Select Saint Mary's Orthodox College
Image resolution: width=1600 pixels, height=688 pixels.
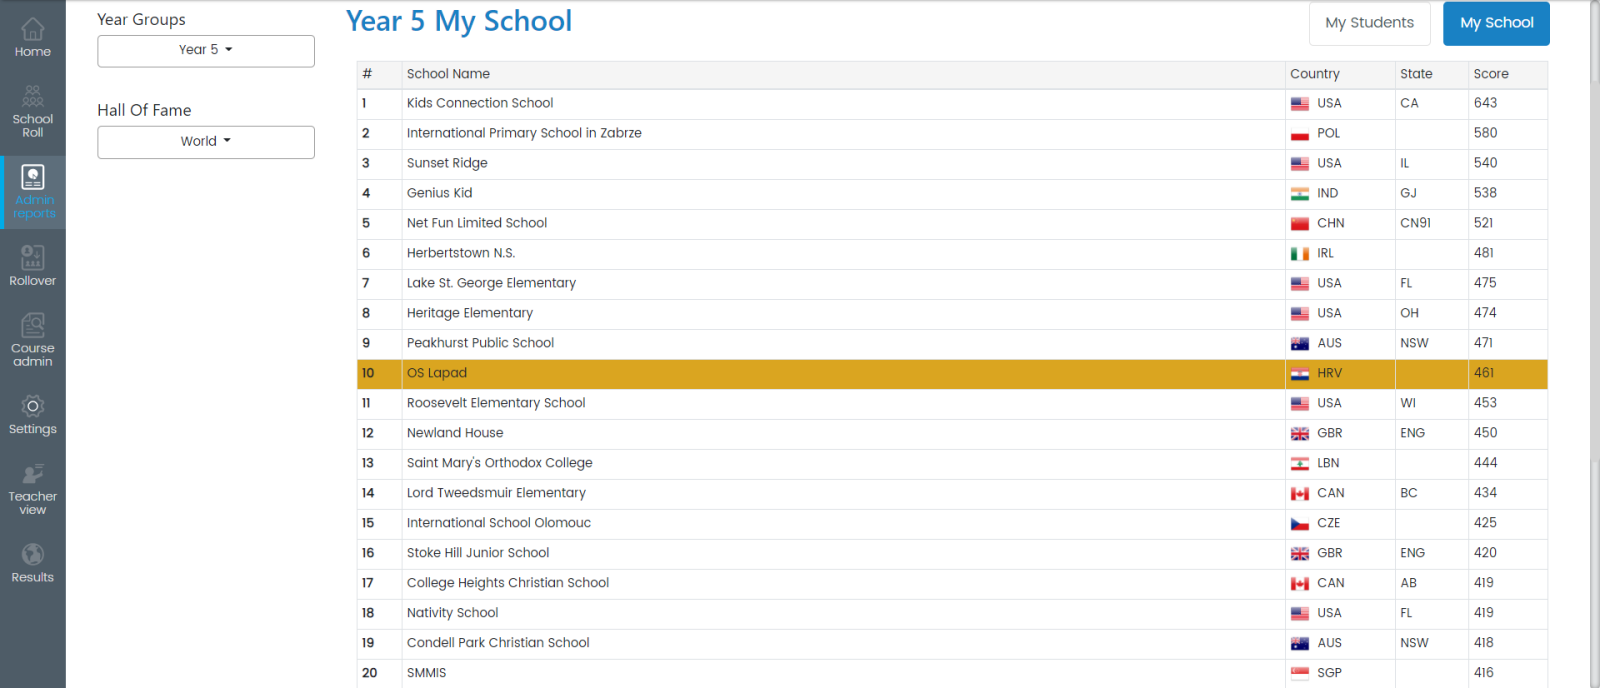pos(500,463)
